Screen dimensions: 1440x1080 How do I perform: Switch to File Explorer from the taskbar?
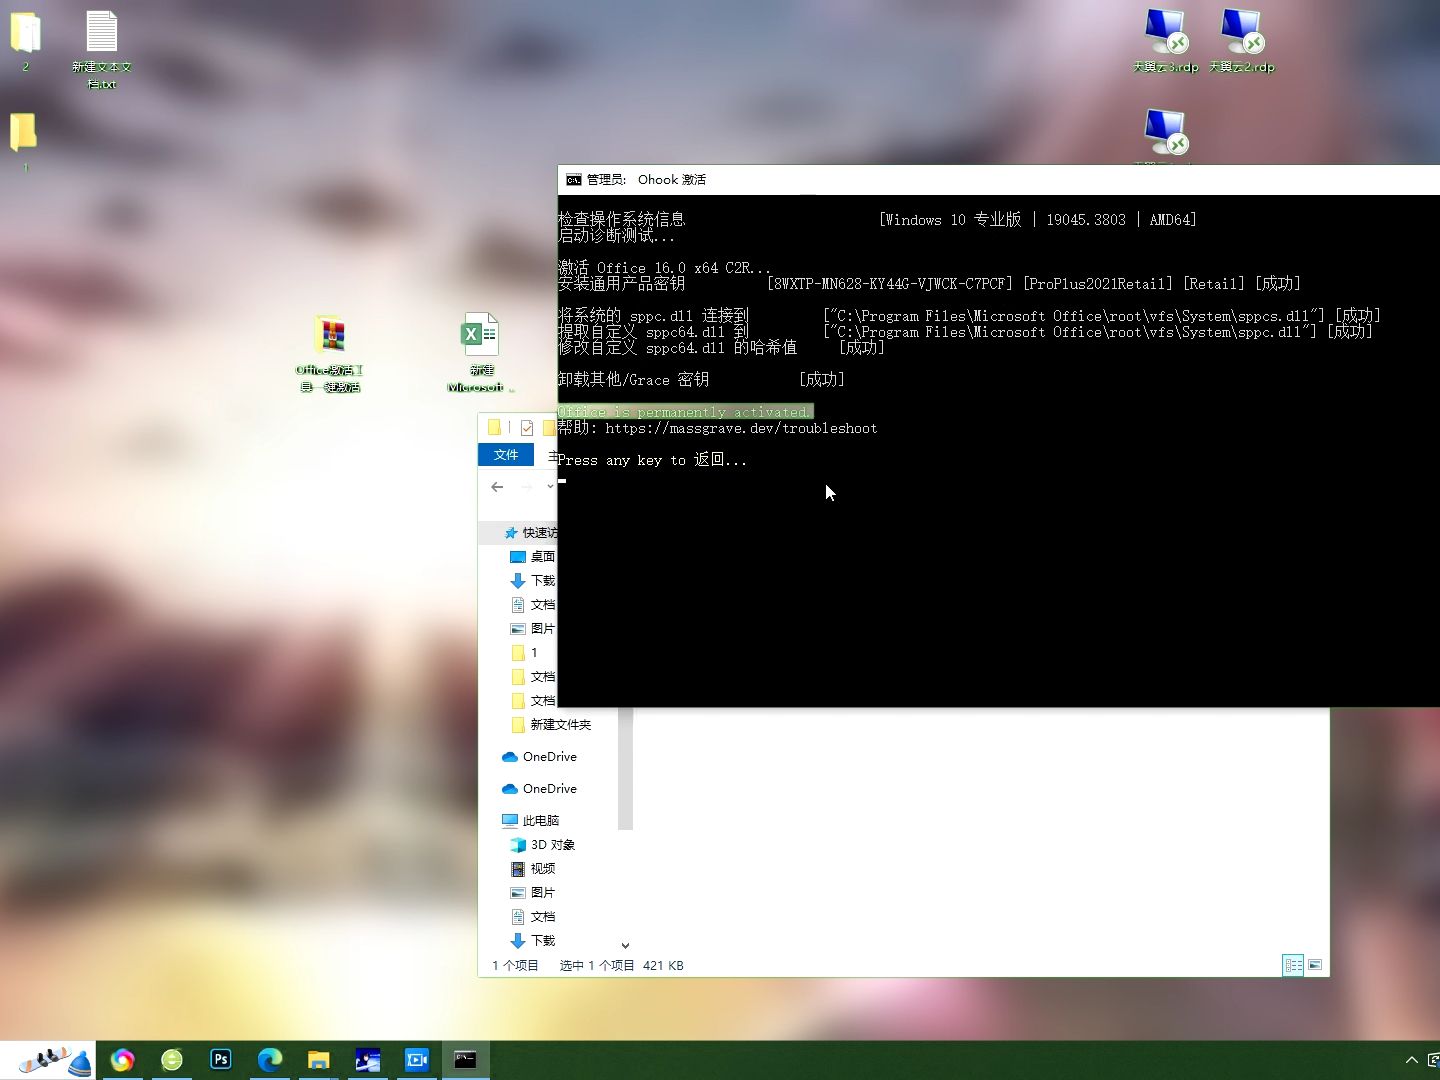pyautogui.click(x=319, y=1060)
